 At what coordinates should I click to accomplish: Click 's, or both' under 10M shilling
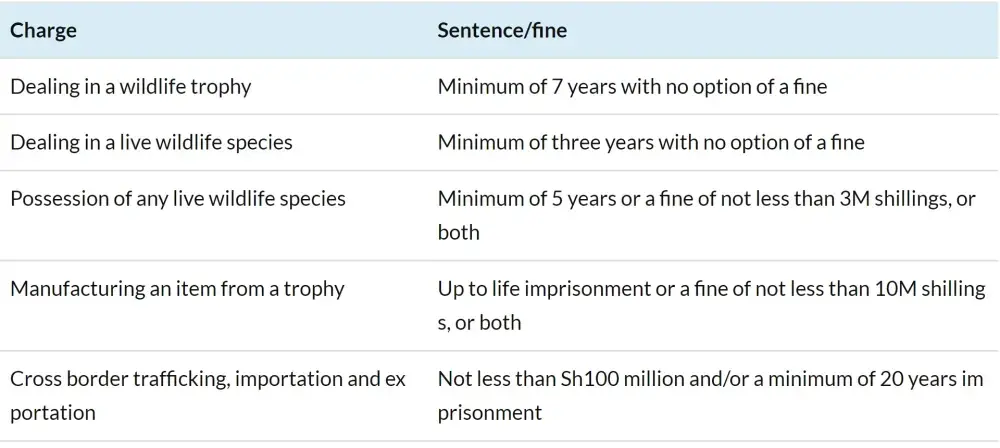coord(479,322)
